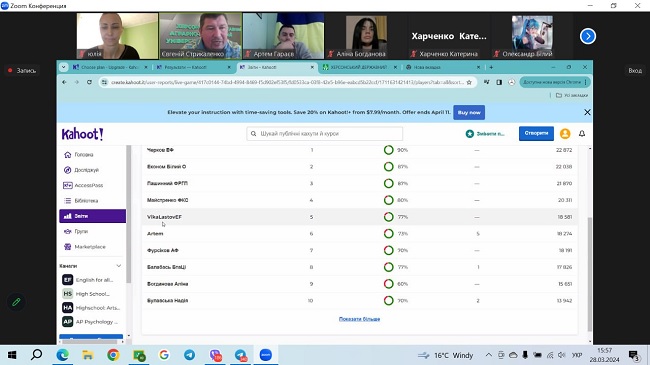The height and width of the screenshot is (365, 650).
Task: Open the Home item in Kahoot sidebar
Action: (x=79, y=155)
